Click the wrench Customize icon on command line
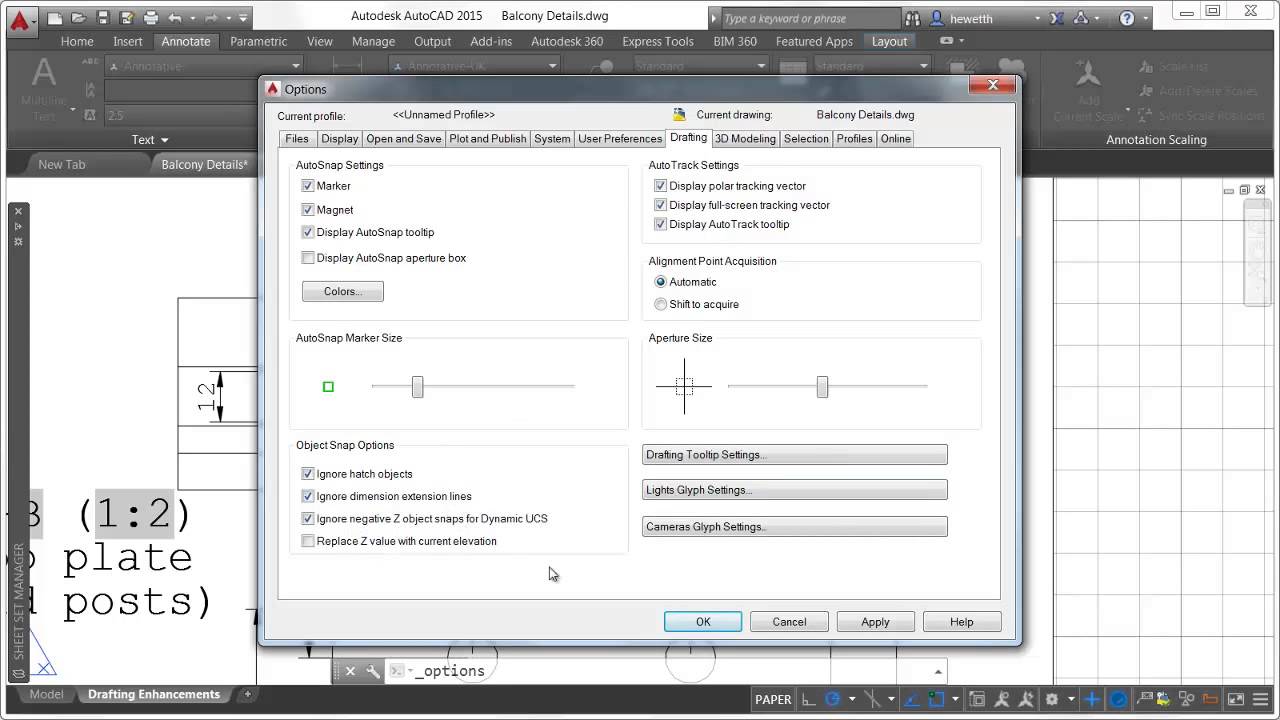 click(373, 671)
